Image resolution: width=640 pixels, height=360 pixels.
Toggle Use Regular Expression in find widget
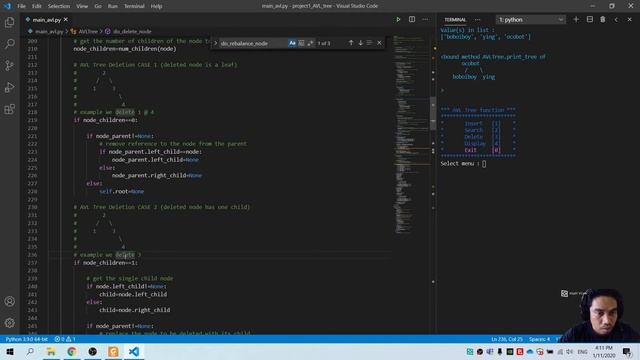coord(310,43)
